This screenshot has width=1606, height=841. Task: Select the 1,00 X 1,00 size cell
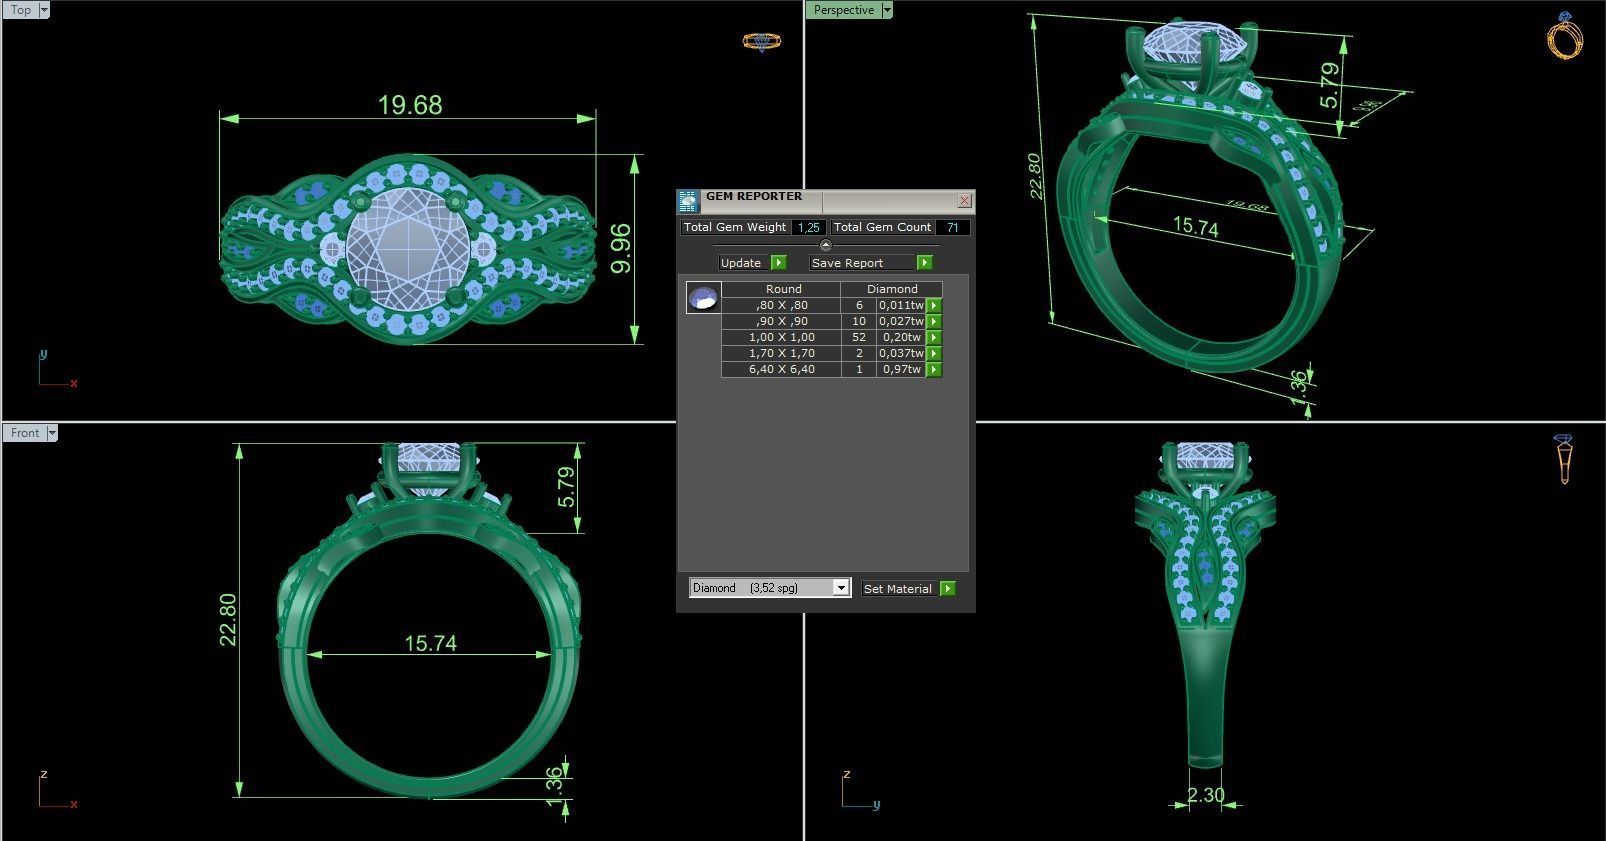point(781,337)
